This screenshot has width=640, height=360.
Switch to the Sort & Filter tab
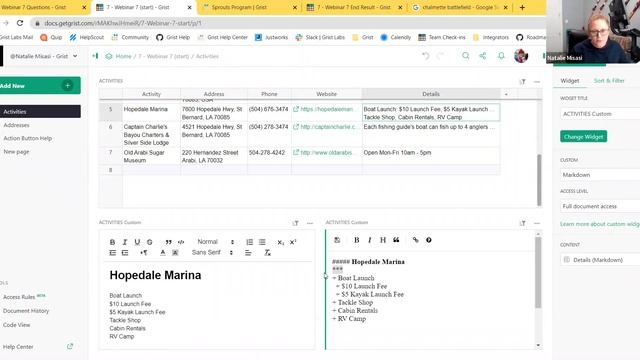click(609, 81)
